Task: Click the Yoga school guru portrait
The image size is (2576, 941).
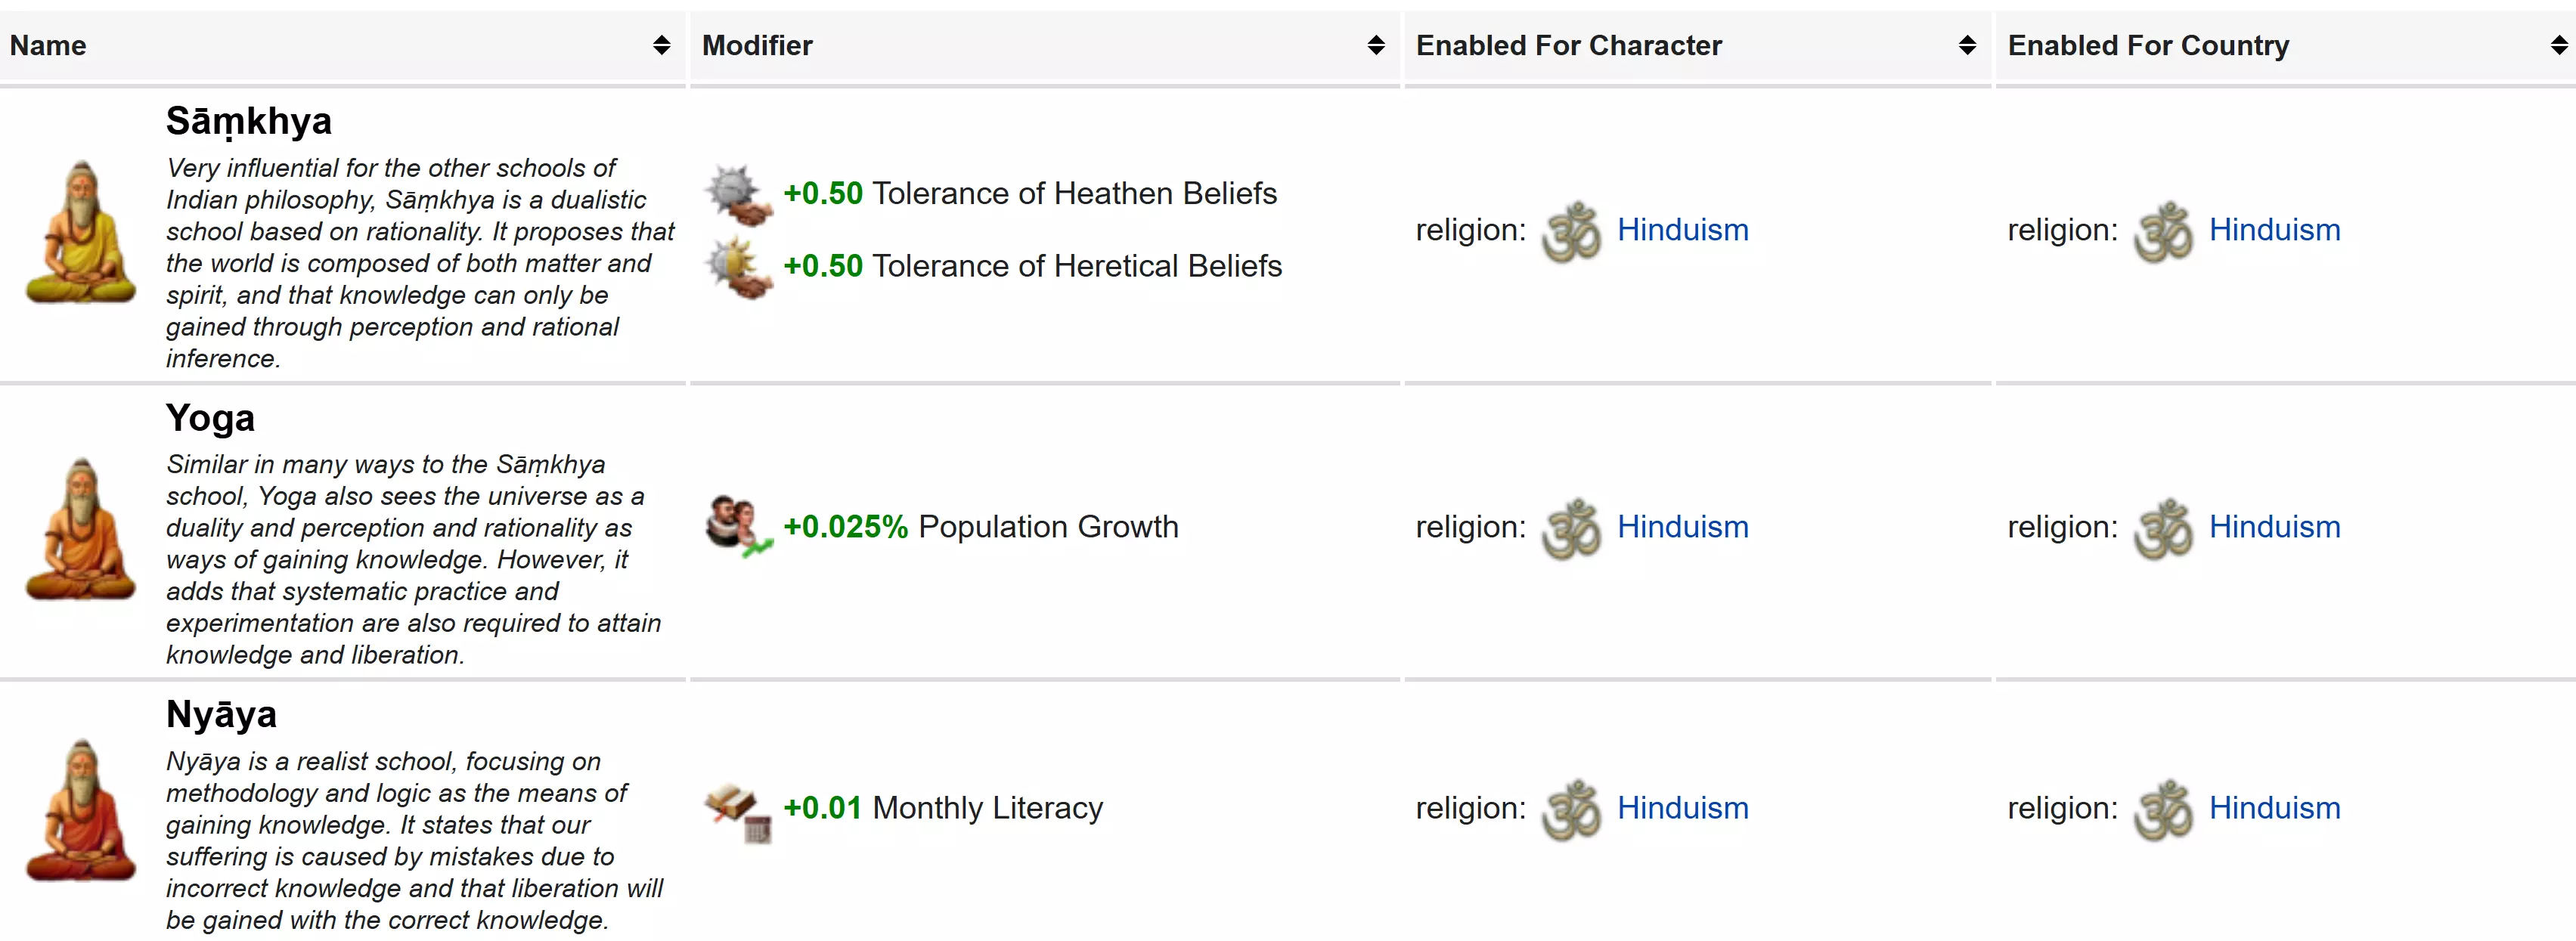Action: coord(81,529)
